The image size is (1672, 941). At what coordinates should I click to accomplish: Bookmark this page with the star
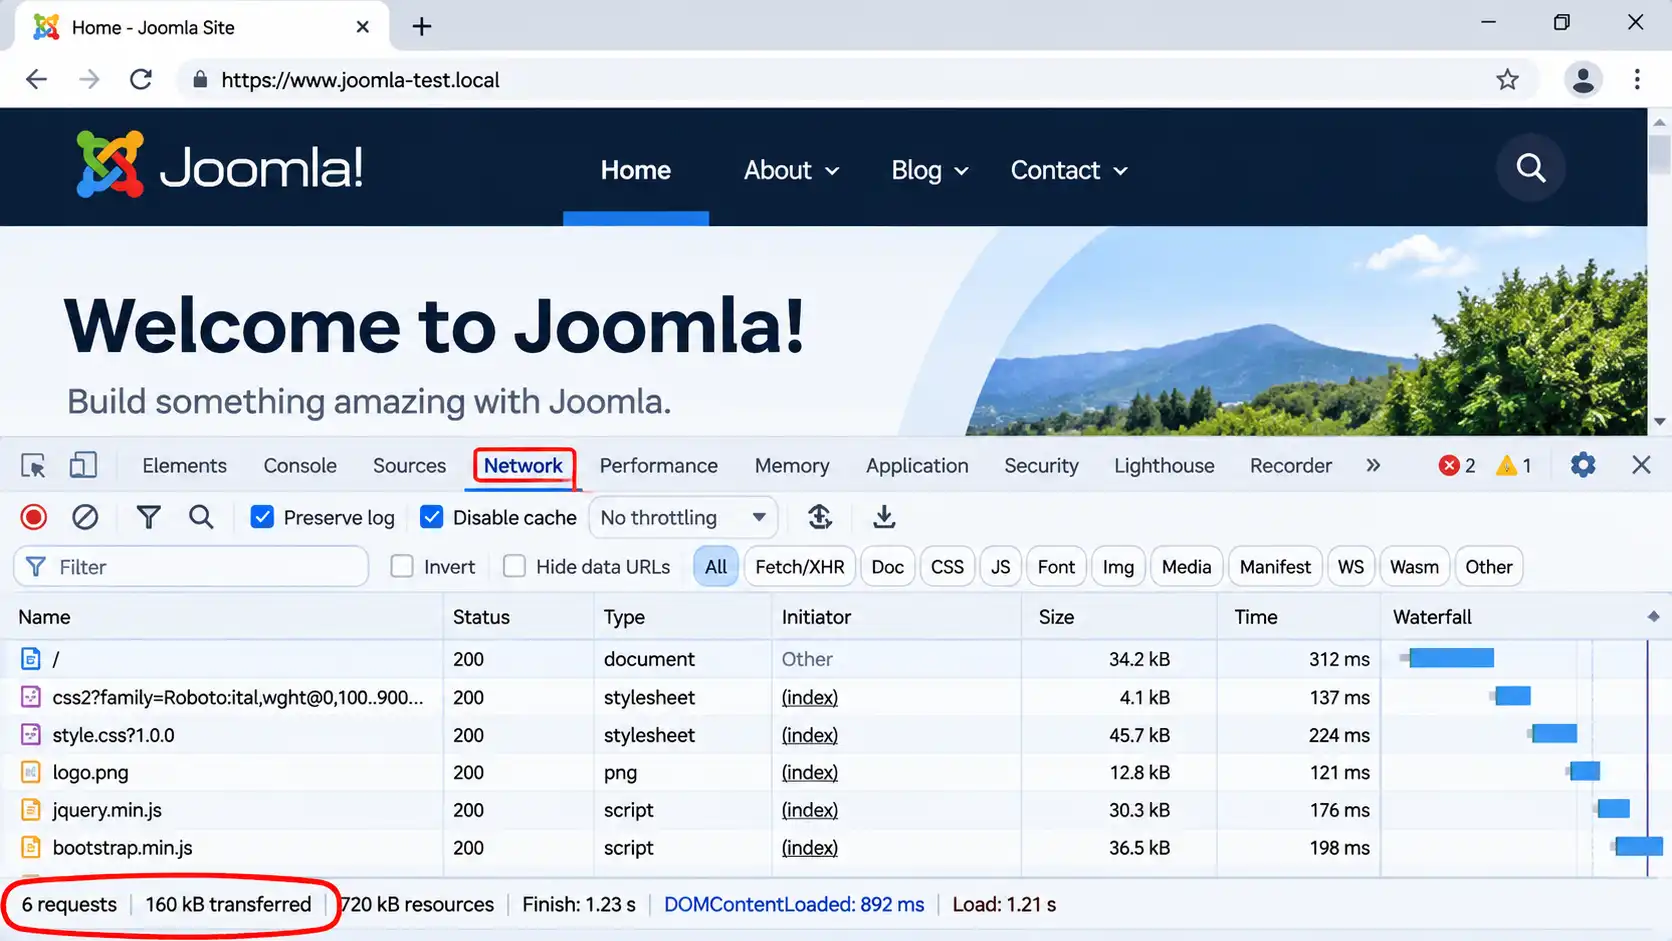1507,80
